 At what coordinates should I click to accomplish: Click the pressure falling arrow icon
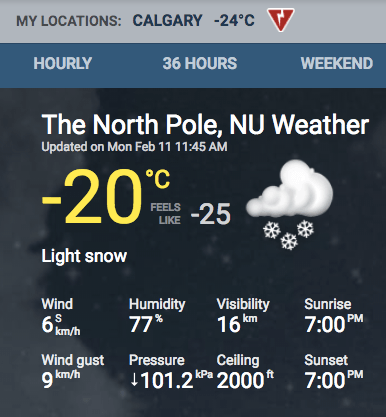134,380
